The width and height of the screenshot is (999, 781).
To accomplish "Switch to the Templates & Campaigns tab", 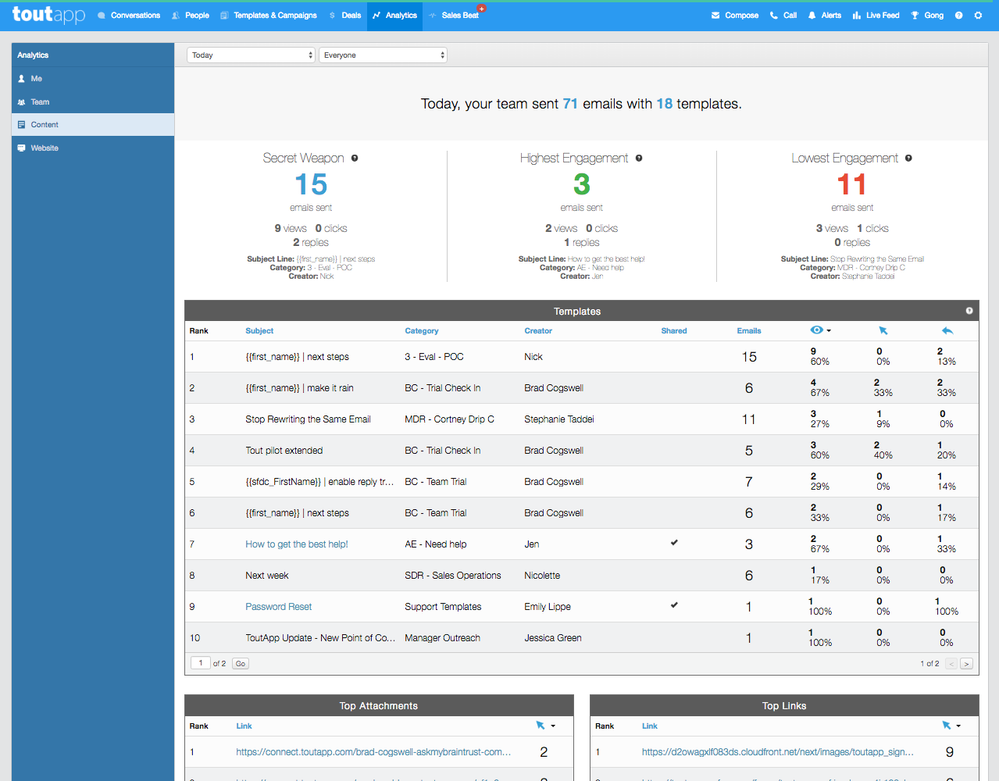I will tap(268, 16).
